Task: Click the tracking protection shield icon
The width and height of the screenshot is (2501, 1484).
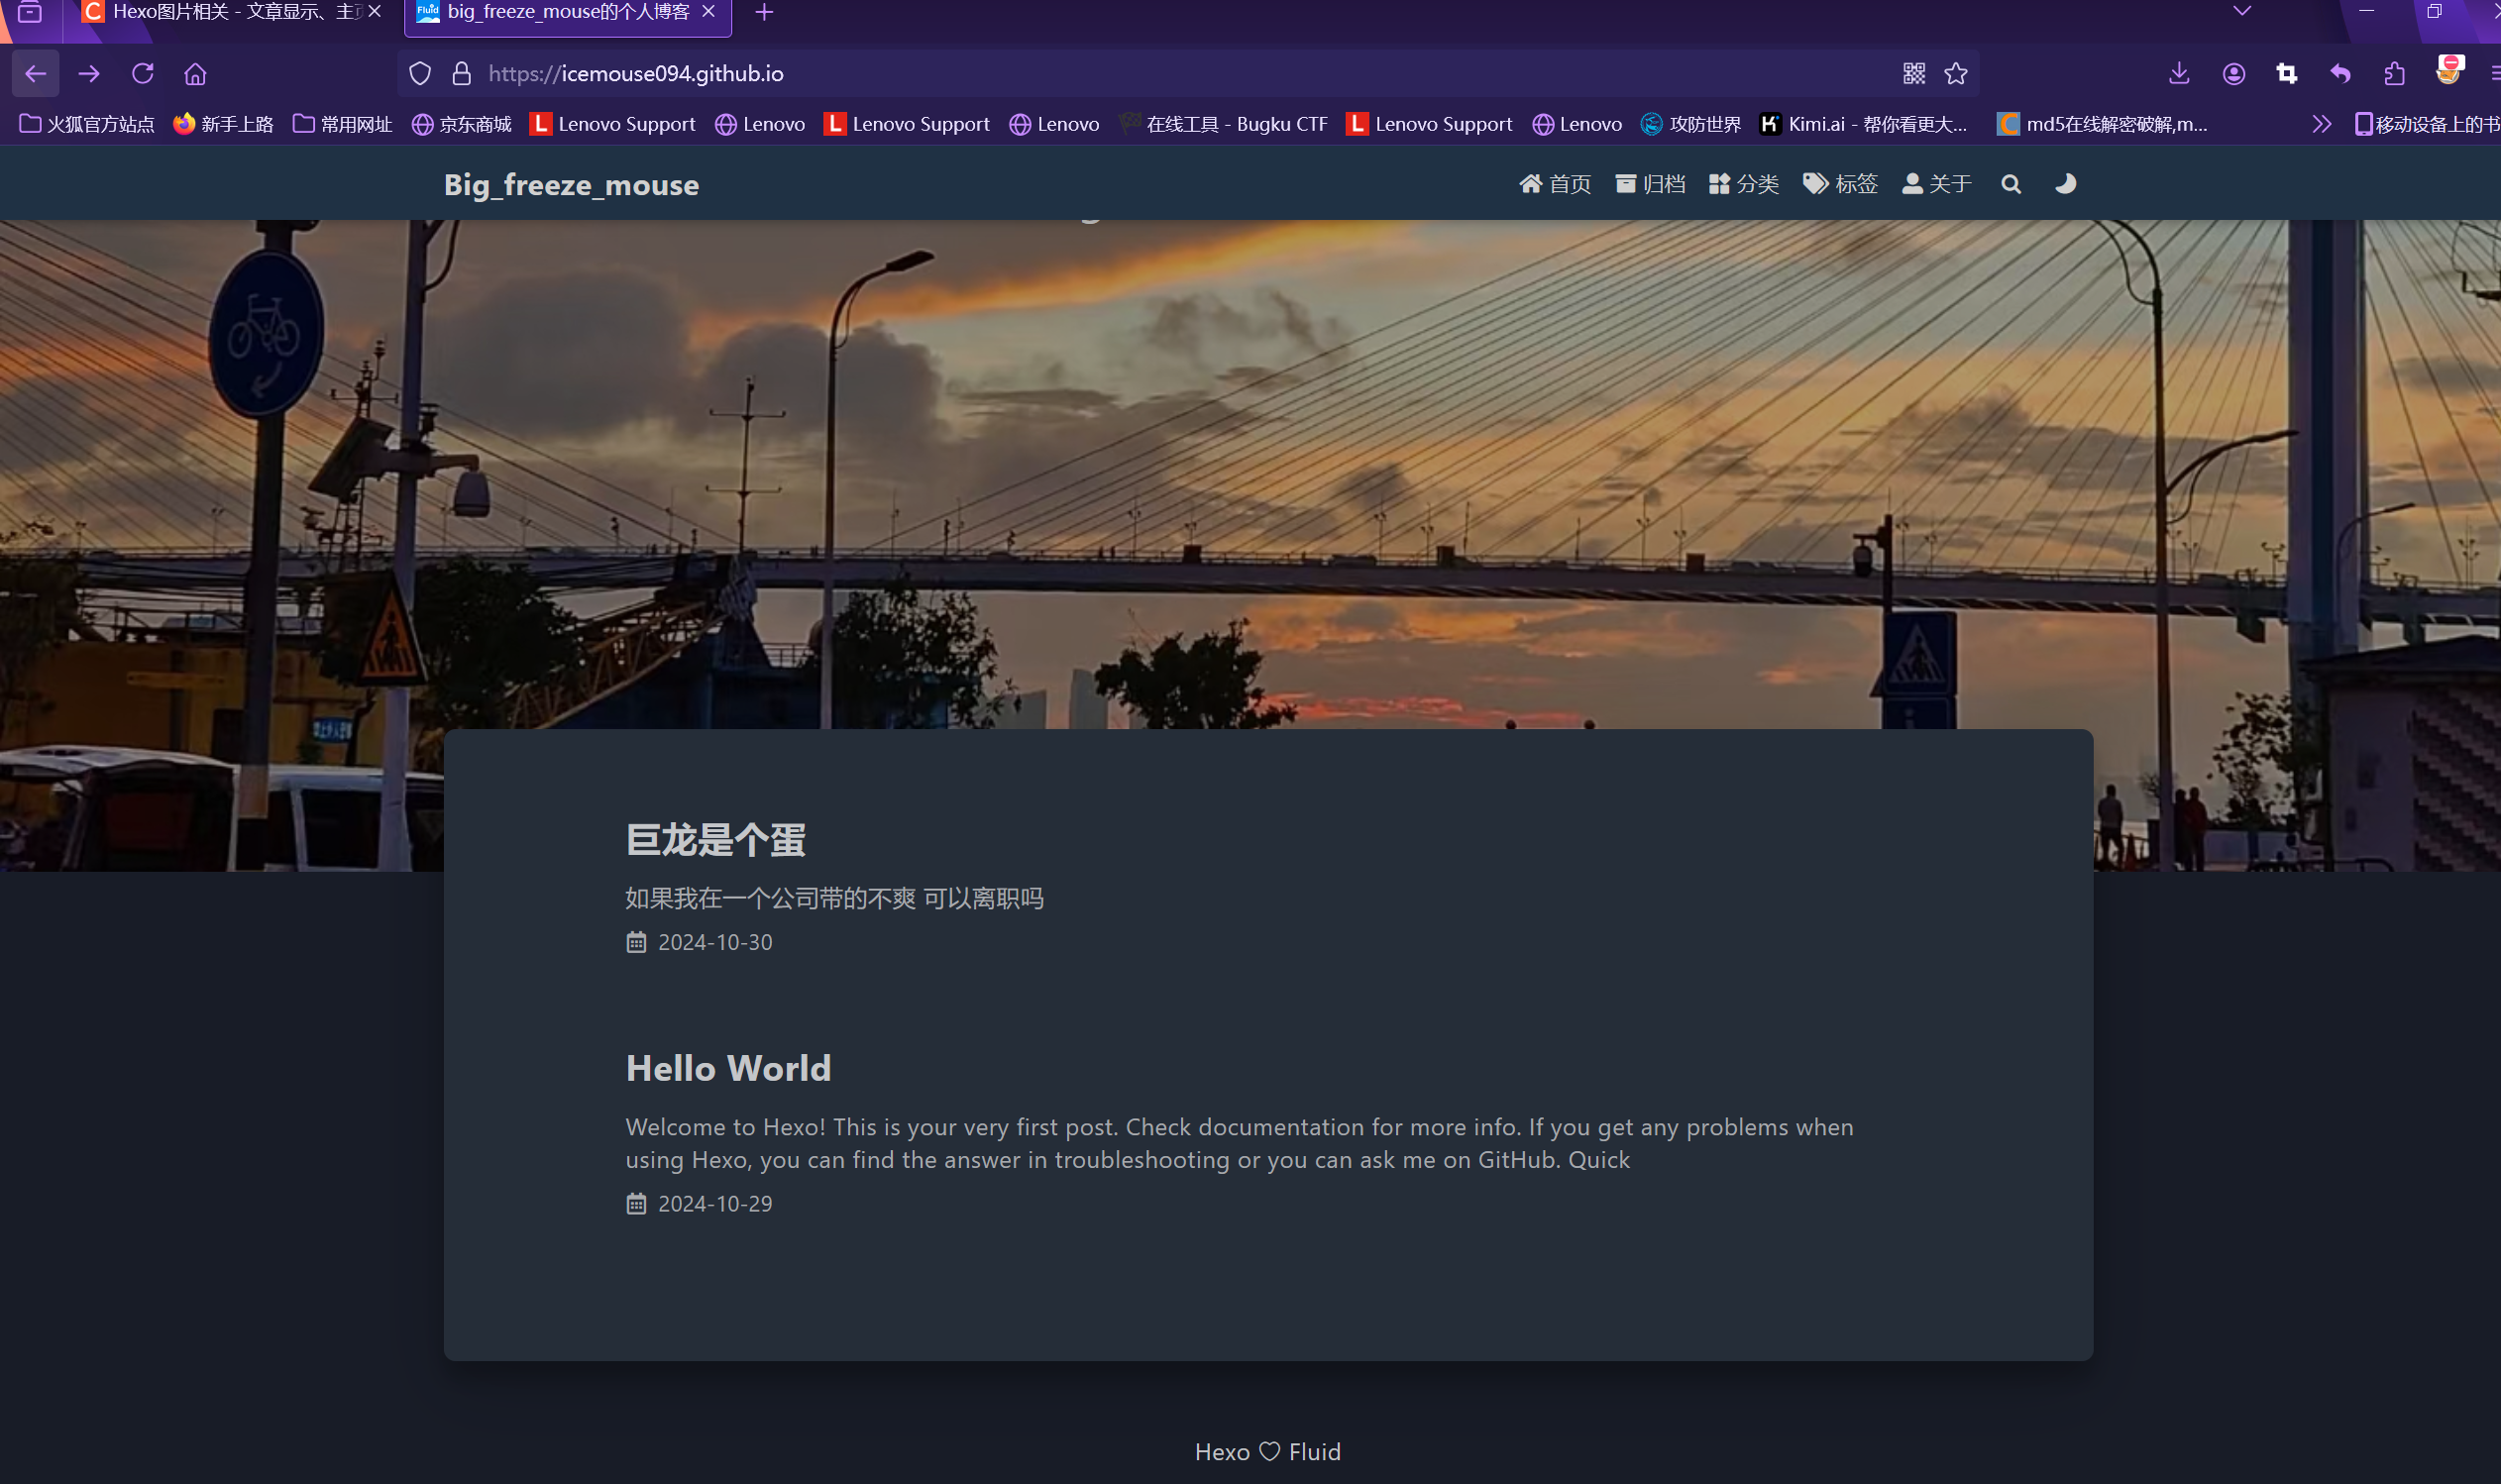Action: [x=420, y=73]
